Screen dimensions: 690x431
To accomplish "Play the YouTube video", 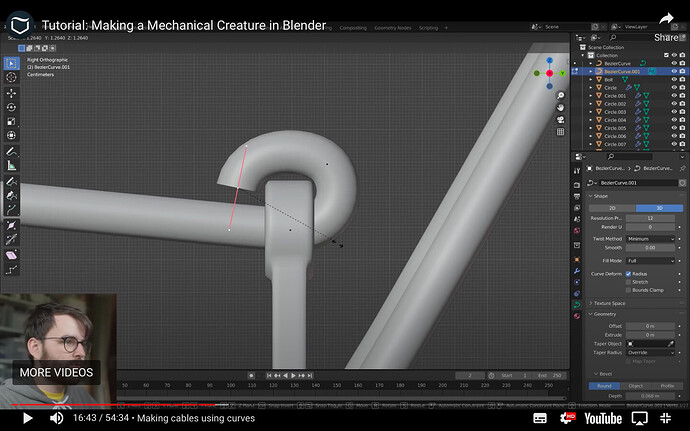I will [27, 418].
